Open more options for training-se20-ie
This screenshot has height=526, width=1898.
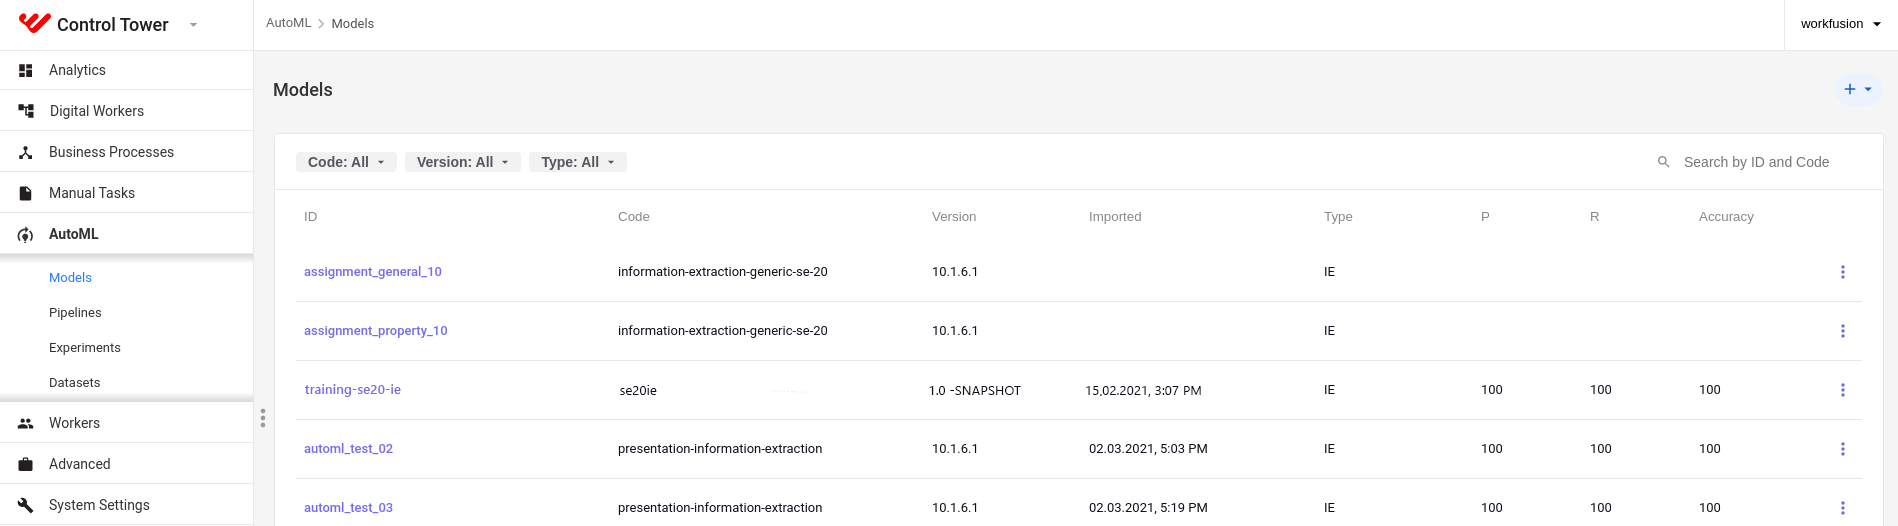coord(1843,390)
